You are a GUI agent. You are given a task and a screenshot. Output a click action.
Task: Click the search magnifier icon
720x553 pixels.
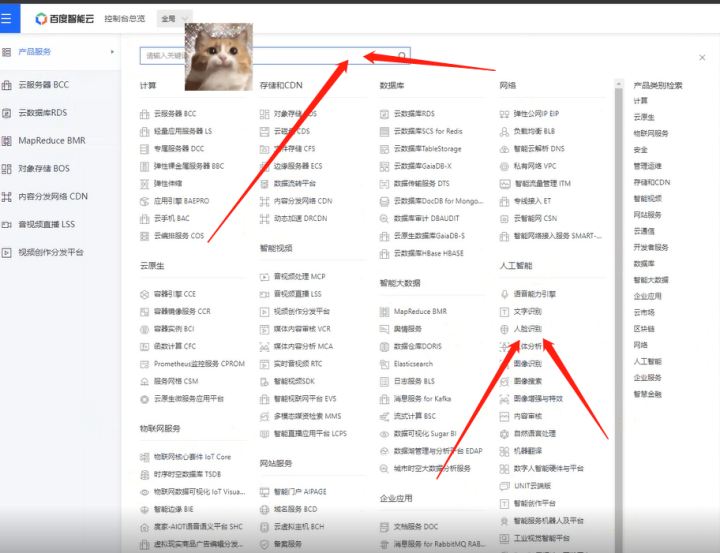point(402,56)
